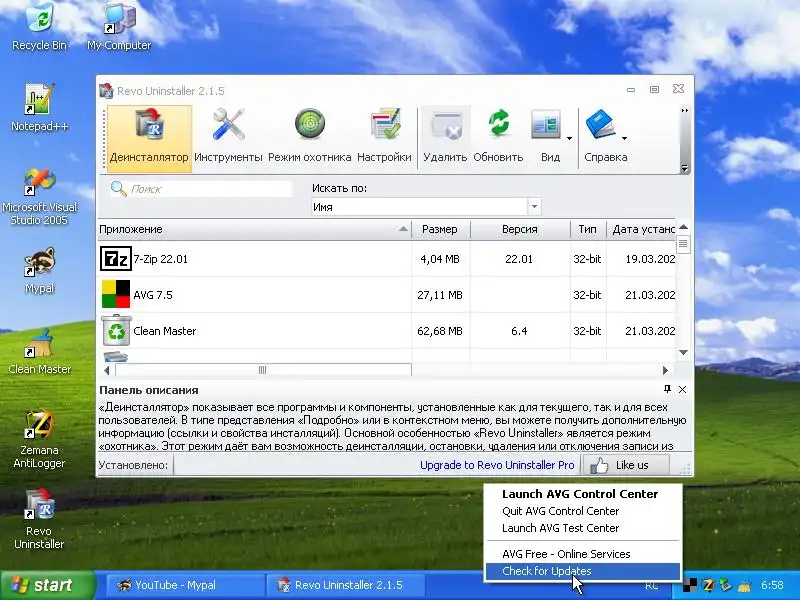This screenshot has width=800, height=600.
Task: Sort by the Дата установки column header
Action: 641,229
